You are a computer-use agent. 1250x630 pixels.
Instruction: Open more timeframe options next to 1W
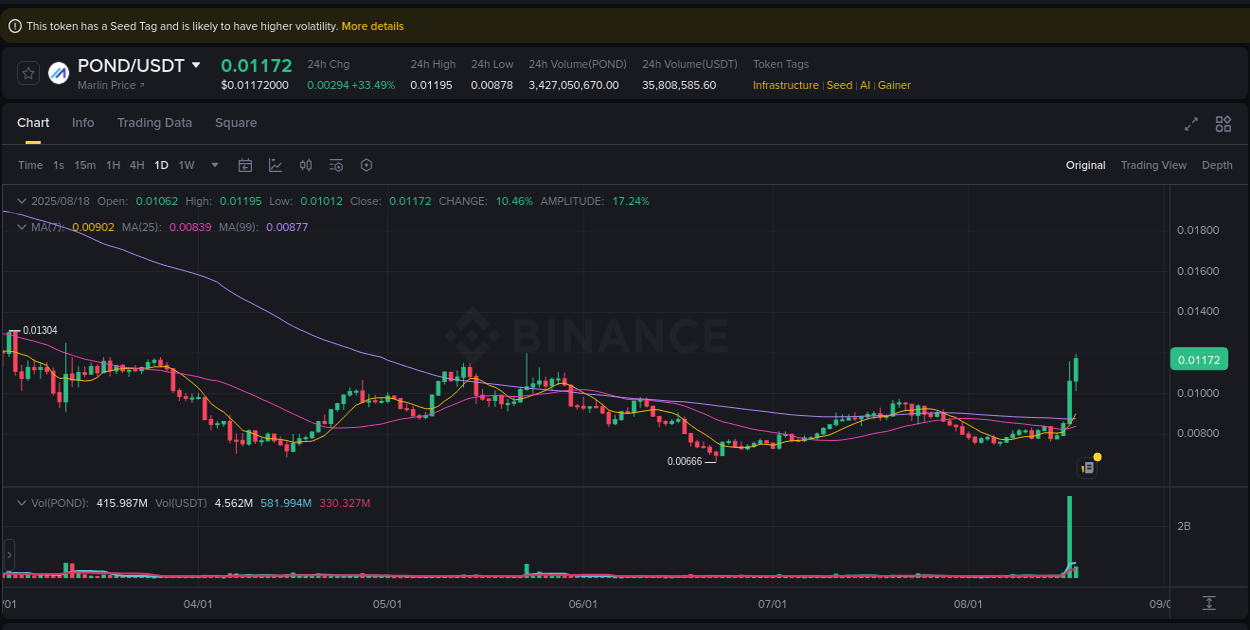click(213, 165)
